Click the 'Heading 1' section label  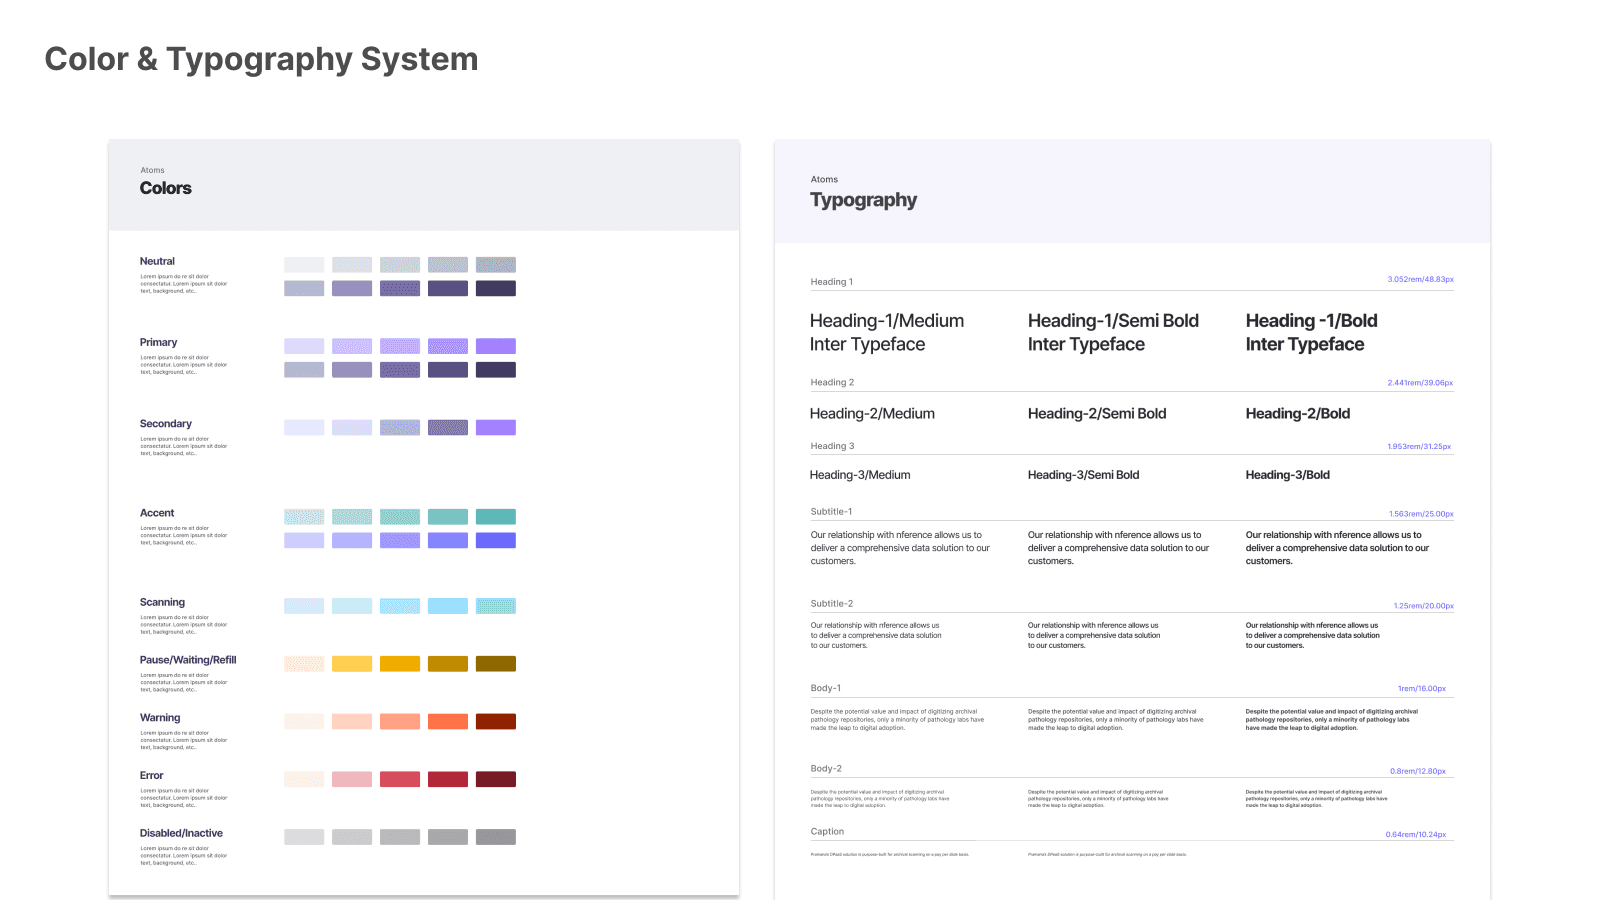[x=832, y=282]
